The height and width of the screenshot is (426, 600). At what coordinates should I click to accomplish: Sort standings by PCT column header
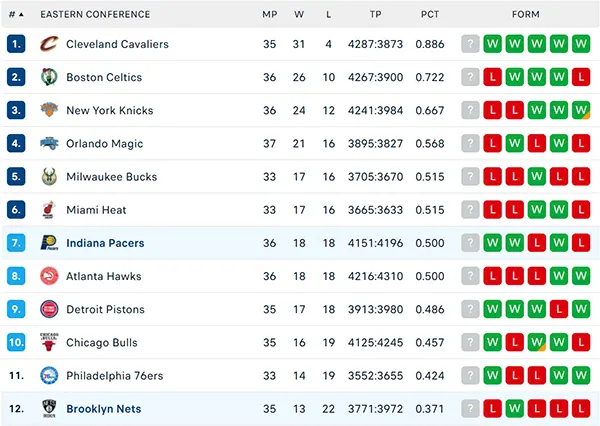[x=430, y=15]
